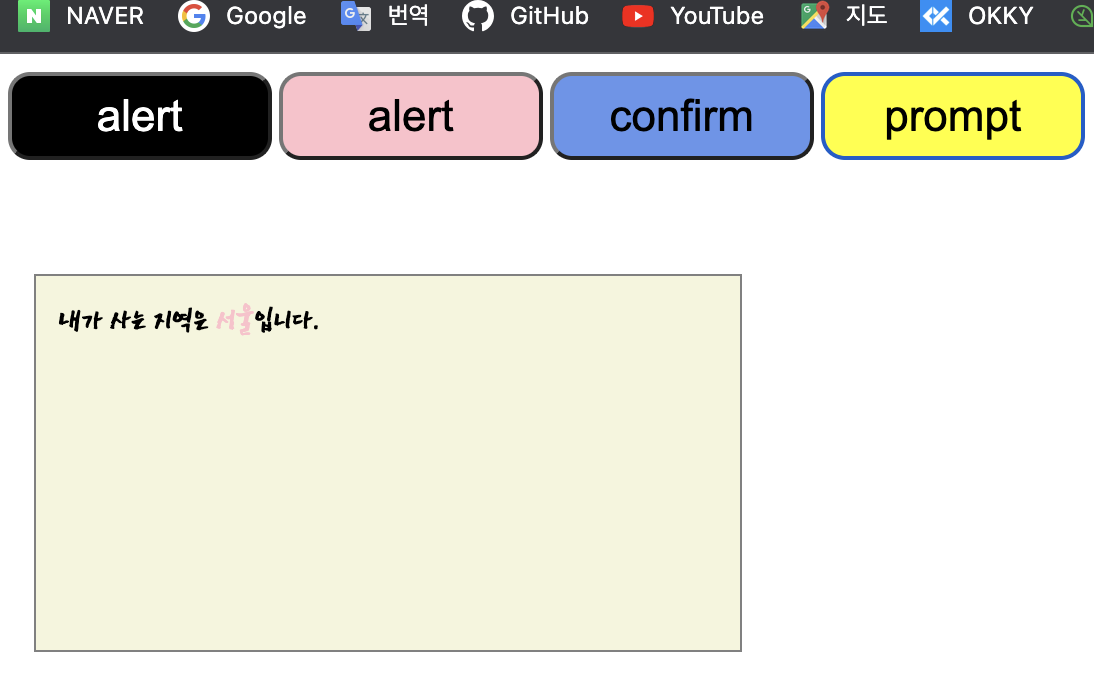Click the pink alert button

[x=411, y=116]
